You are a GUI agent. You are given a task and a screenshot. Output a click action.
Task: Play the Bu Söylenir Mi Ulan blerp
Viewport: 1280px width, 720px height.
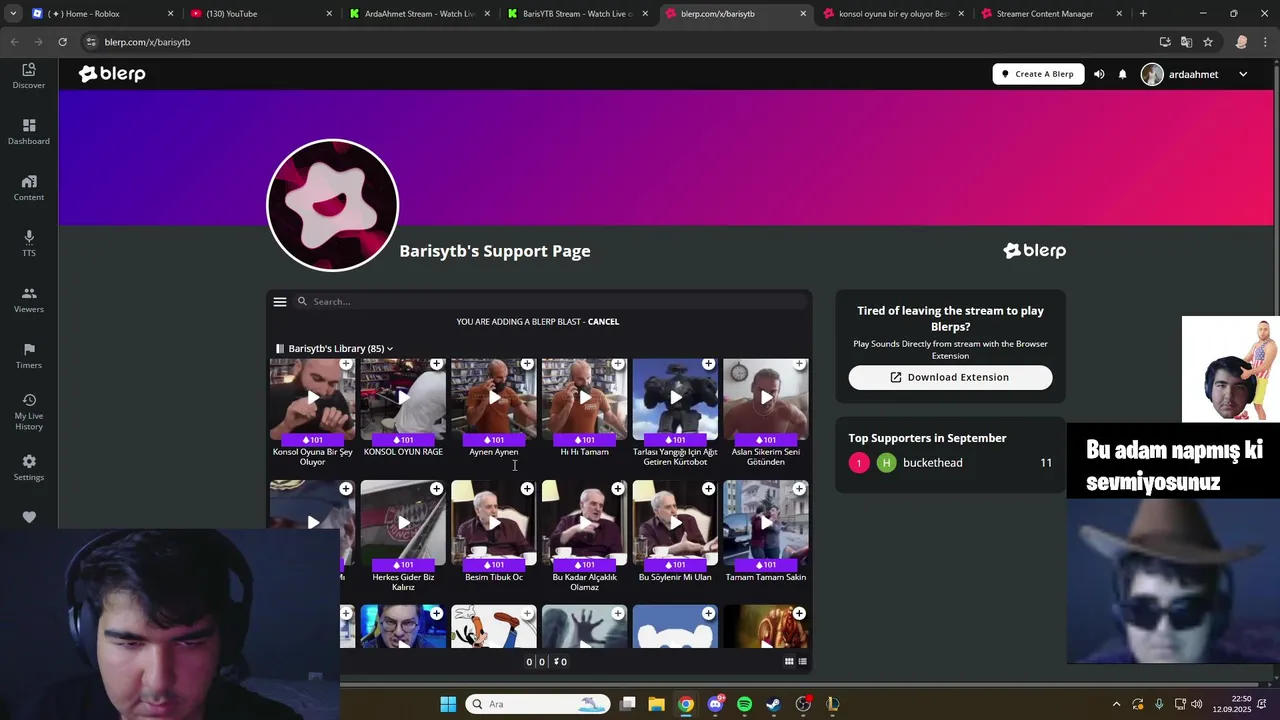point(675,522)
